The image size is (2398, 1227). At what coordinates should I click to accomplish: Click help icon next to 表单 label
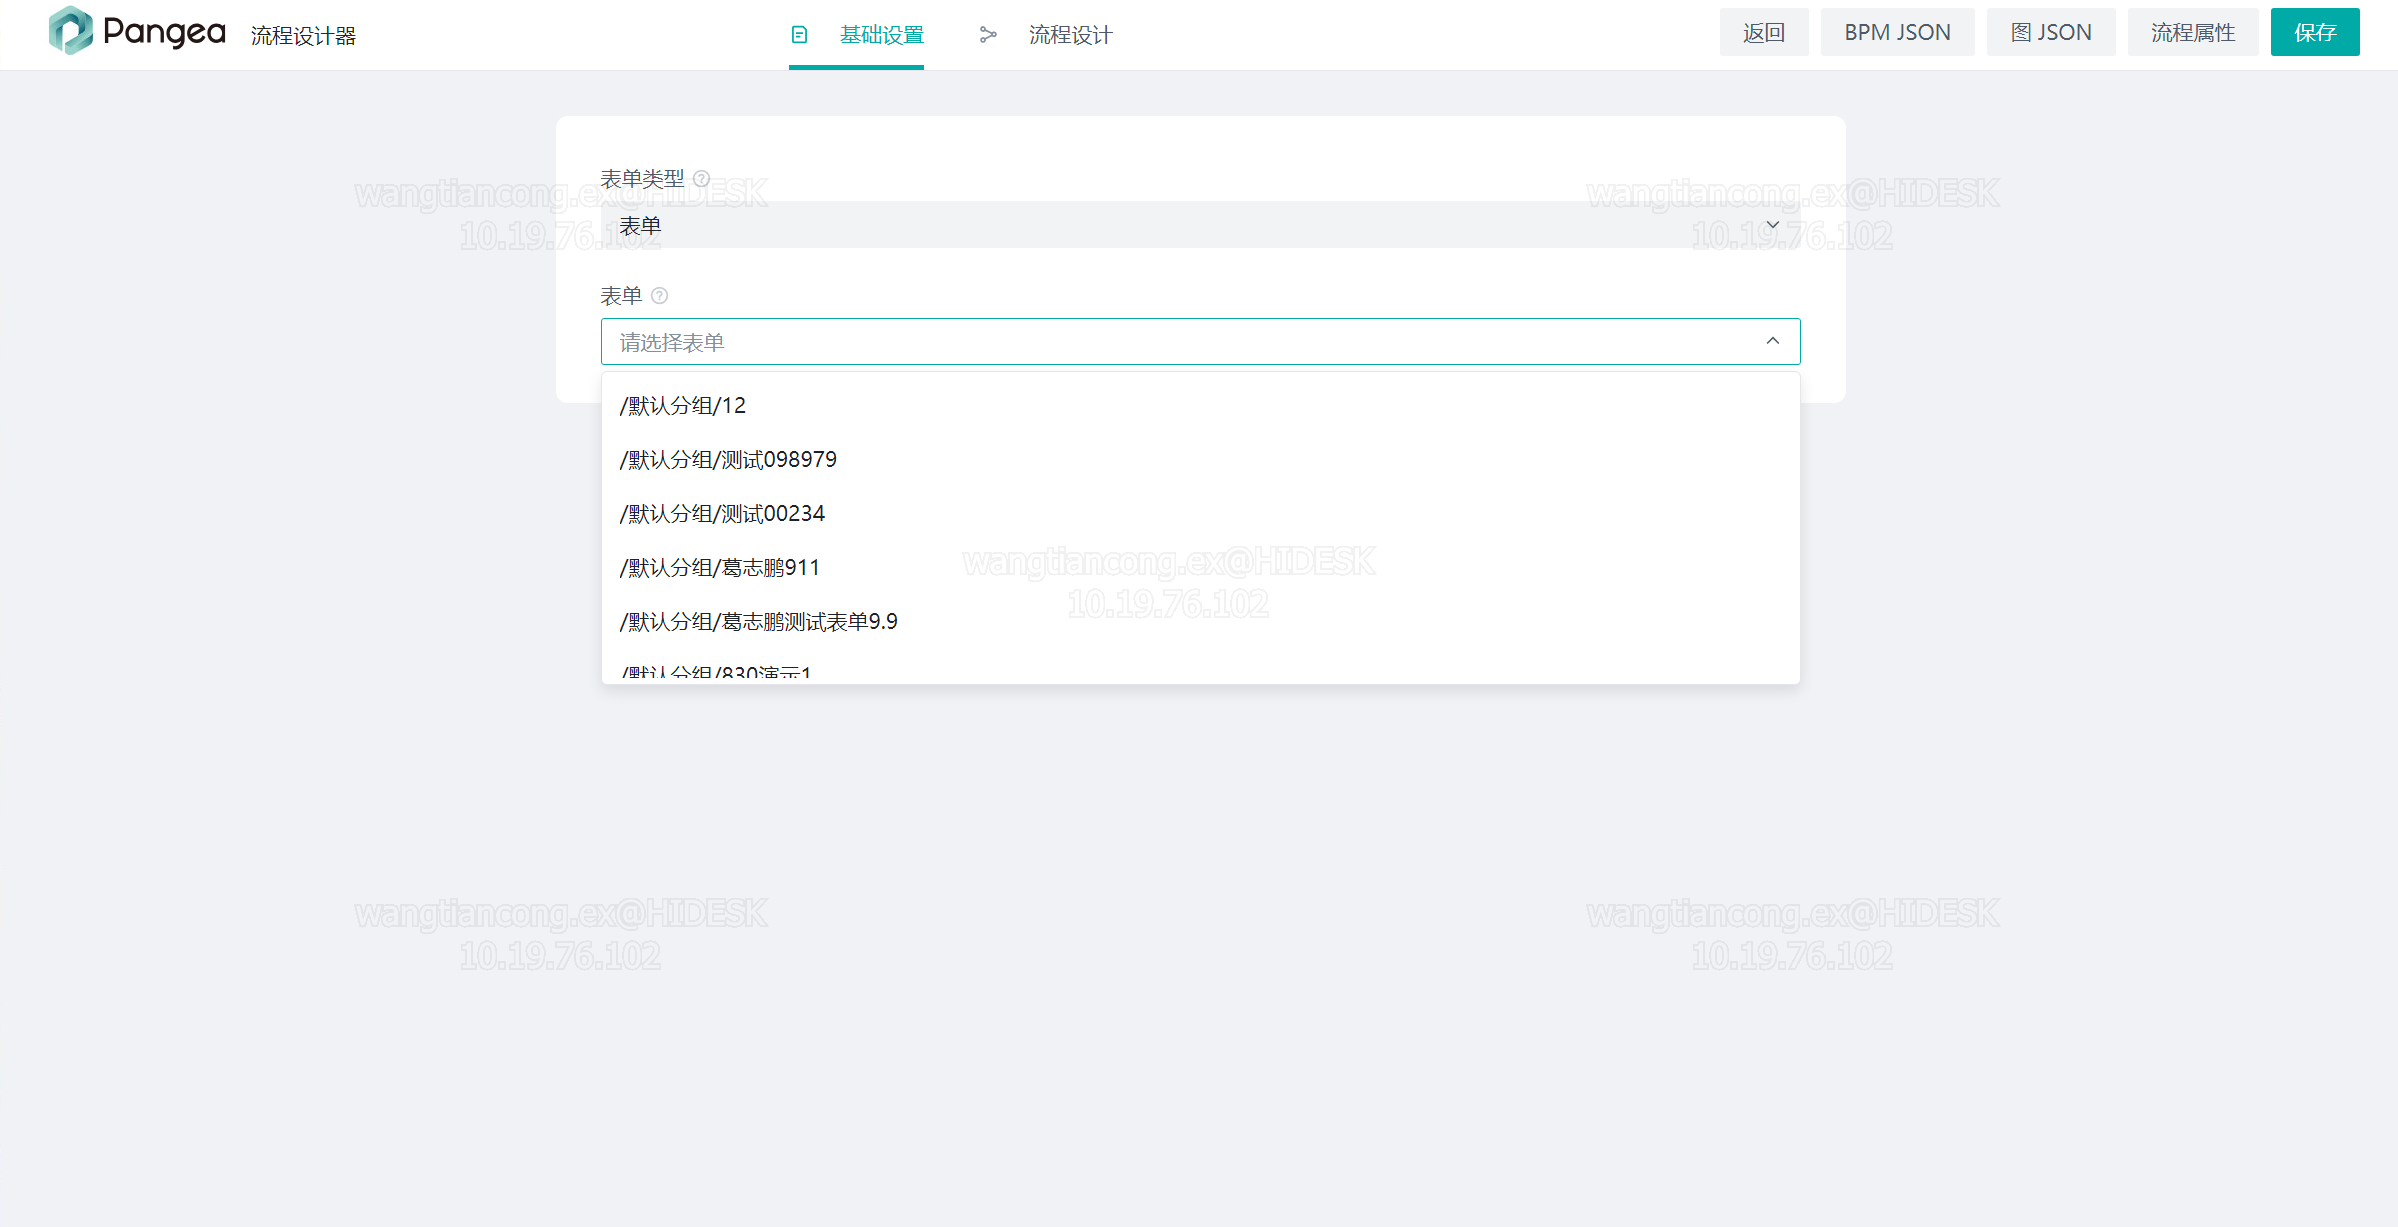click(659, 296)
